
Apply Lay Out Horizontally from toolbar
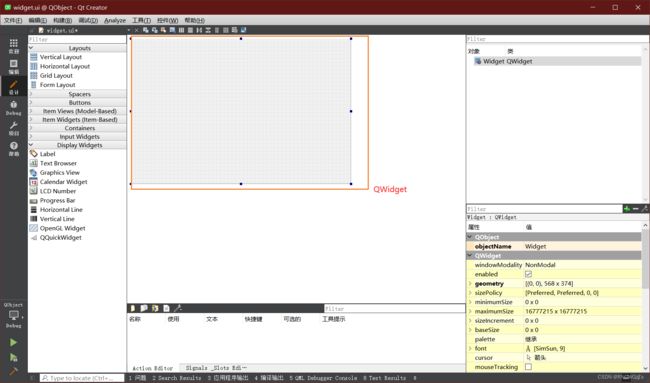(x=181, y=30)
